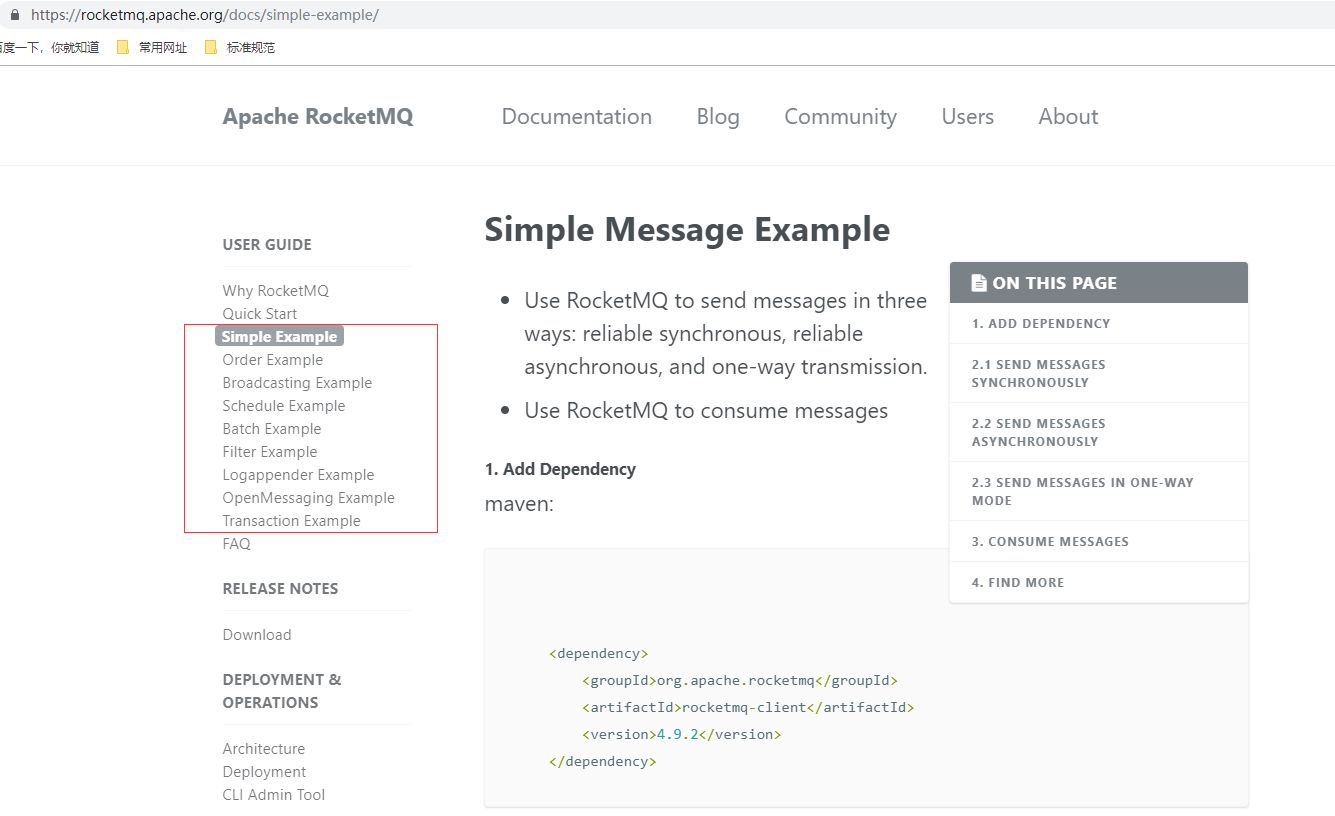Click the lock icon in address bar
The width and height of the screenshot is (1335, 816).
click(x=15, y=16)
